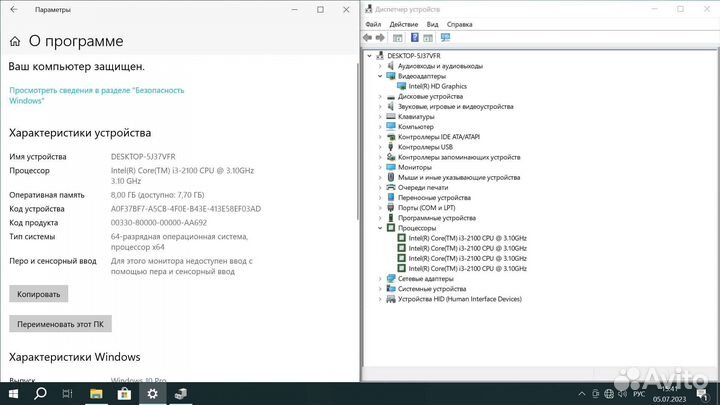This screenshot has height=405, width=720.
Task: Collapse the Процессоры node
Action: coord(380,228)
